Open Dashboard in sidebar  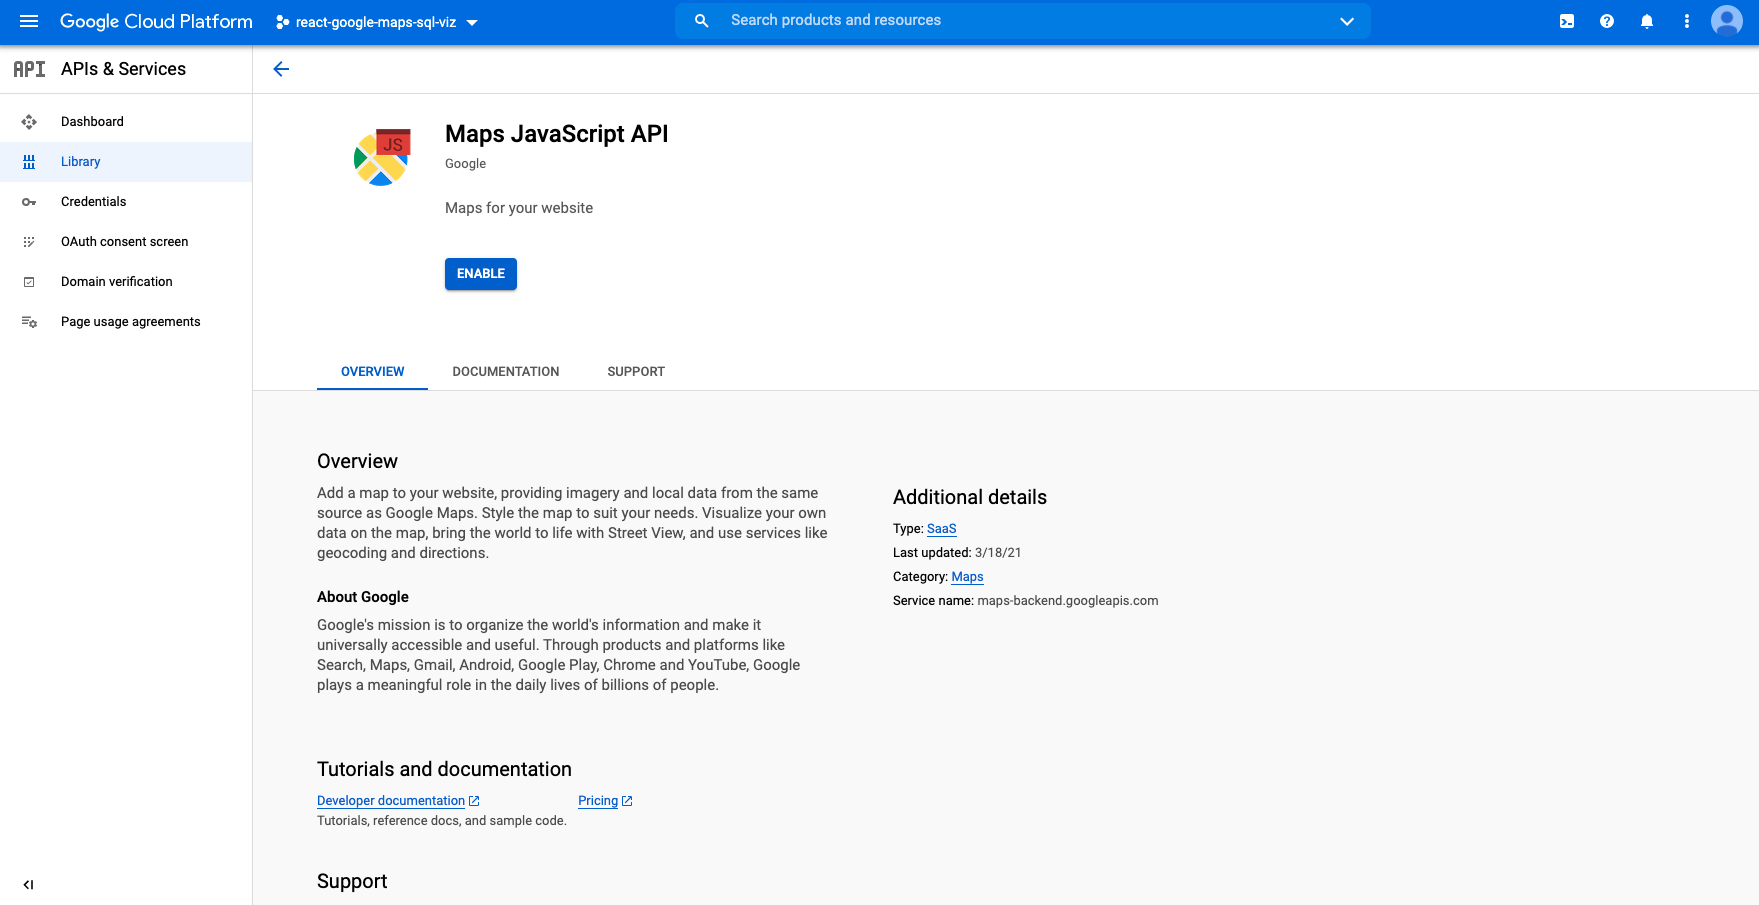pos(126,122)
